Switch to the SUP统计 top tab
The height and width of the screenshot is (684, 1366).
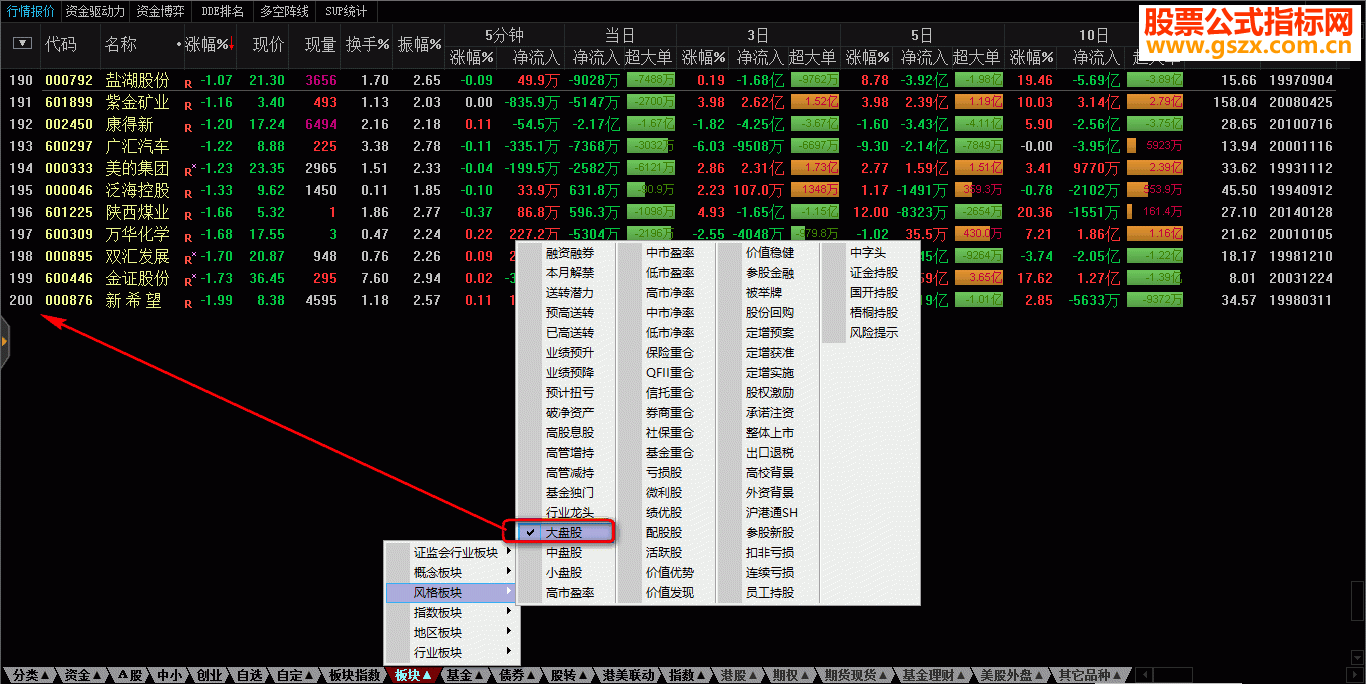coord(347,11)
